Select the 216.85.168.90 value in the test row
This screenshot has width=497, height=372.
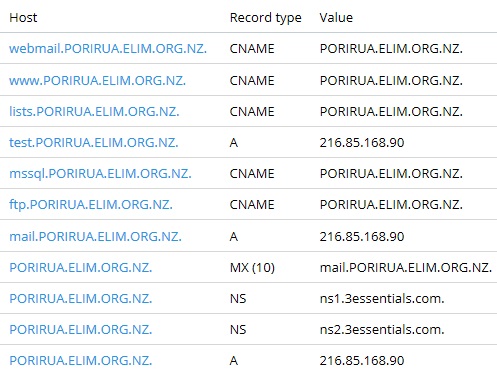(362, 143)
